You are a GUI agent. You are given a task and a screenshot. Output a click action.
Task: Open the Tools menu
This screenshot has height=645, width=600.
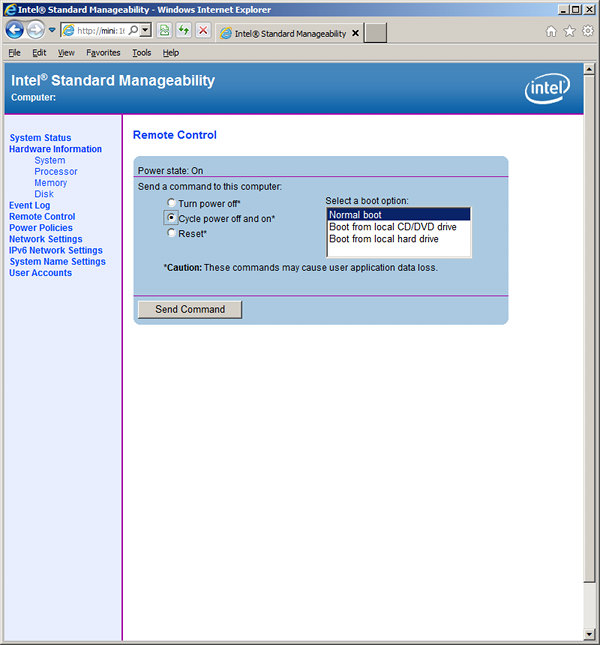click(141, 53)
